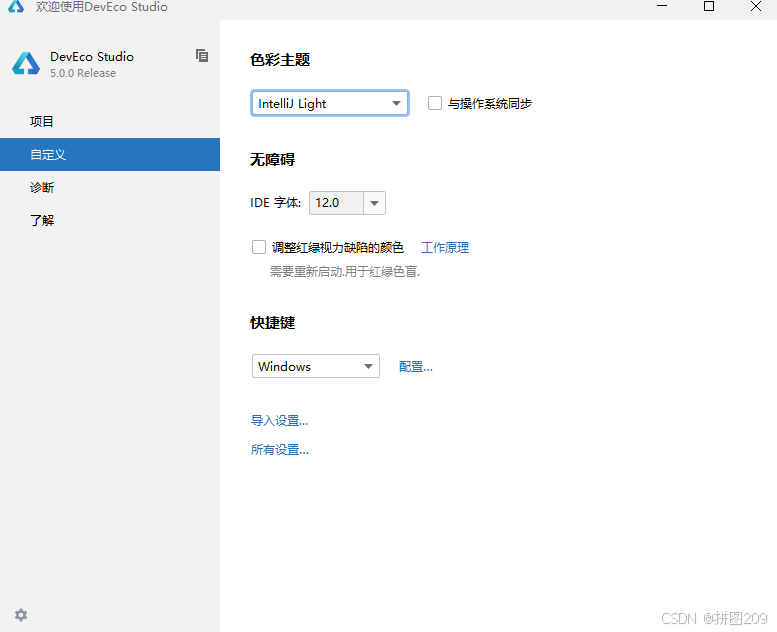Close the DevEco Studio welcome window

[x=756, y=6]
